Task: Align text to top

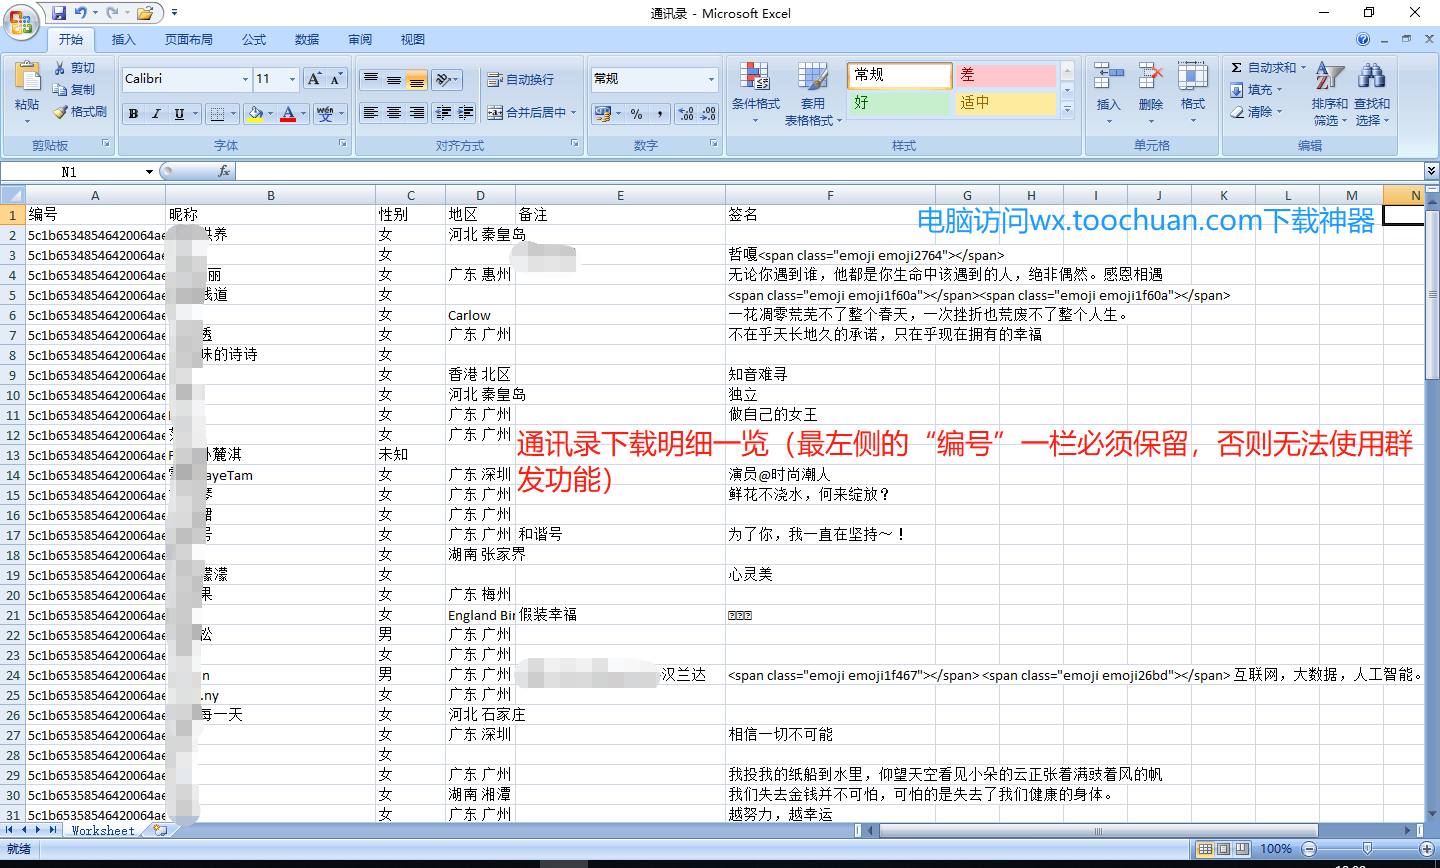Action: tap(371, 79)
